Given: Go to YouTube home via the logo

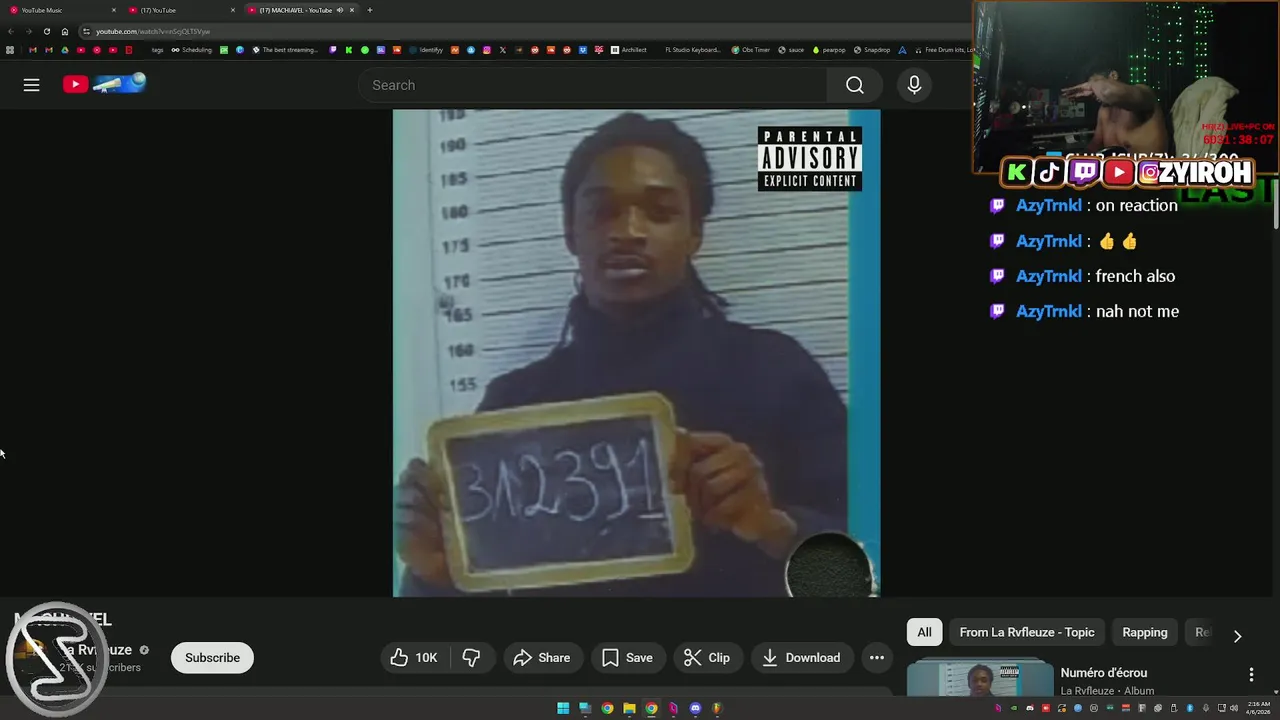Looking at the screenshot, I should [105, 84].
